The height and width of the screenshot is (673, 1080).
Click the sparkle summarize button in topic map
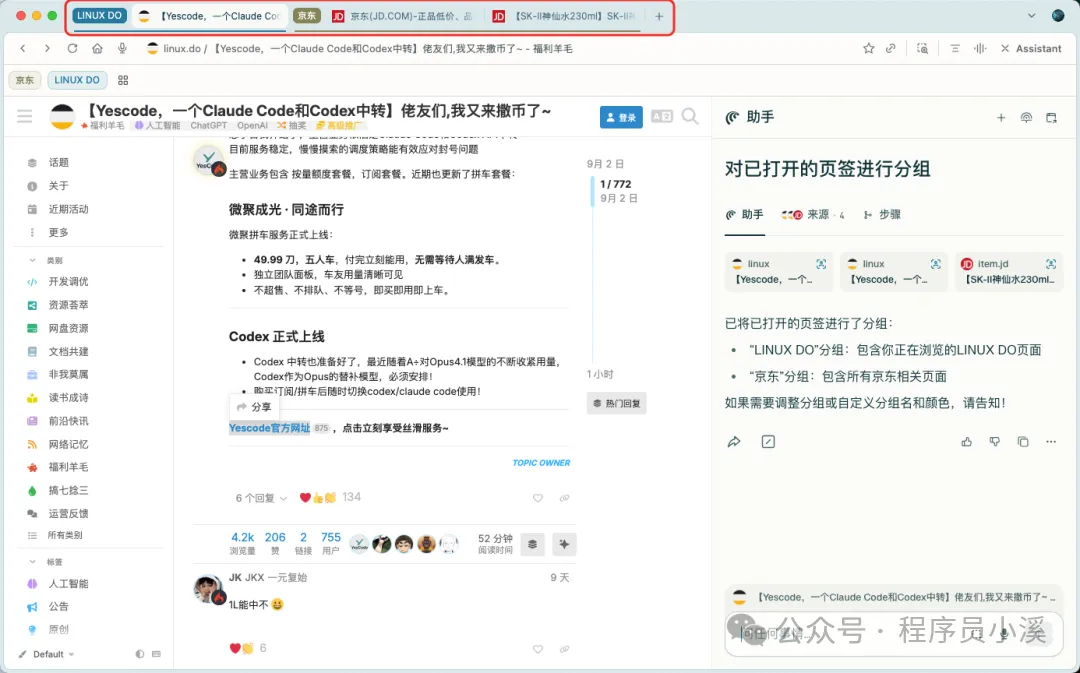[x=564, y=544]
